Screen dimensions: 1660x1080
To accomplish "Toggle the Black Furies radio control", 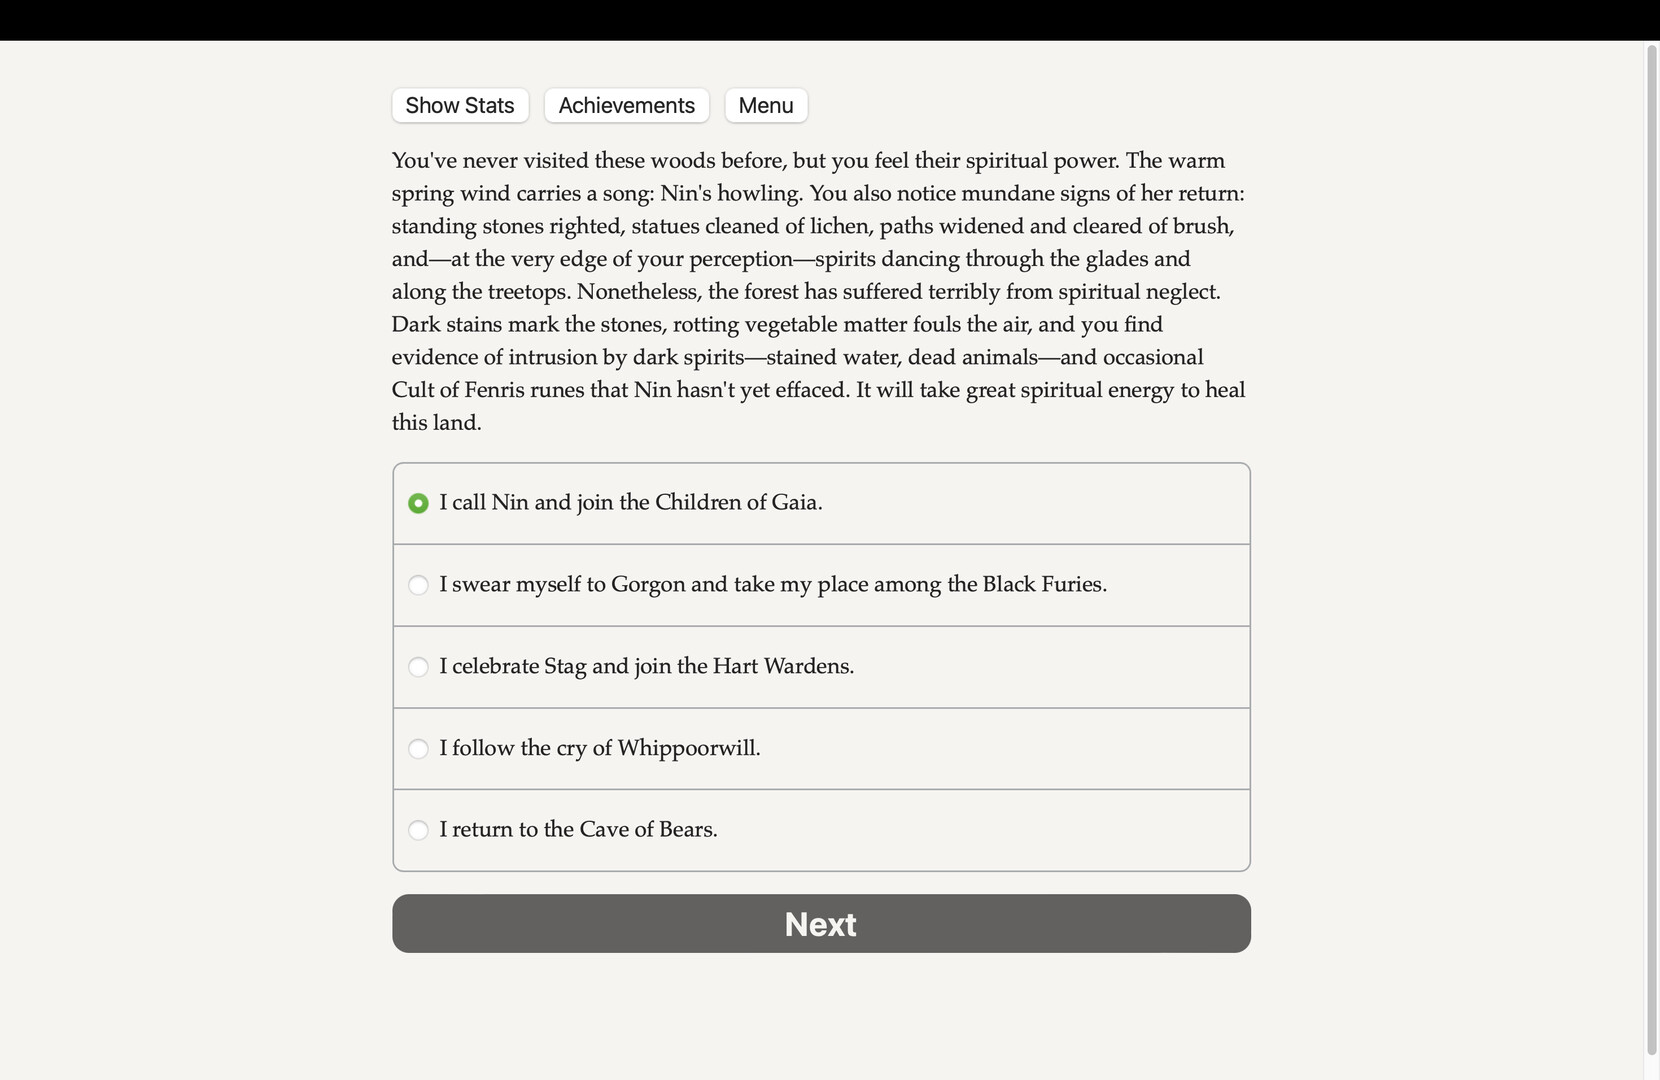I will click(418, 585).
